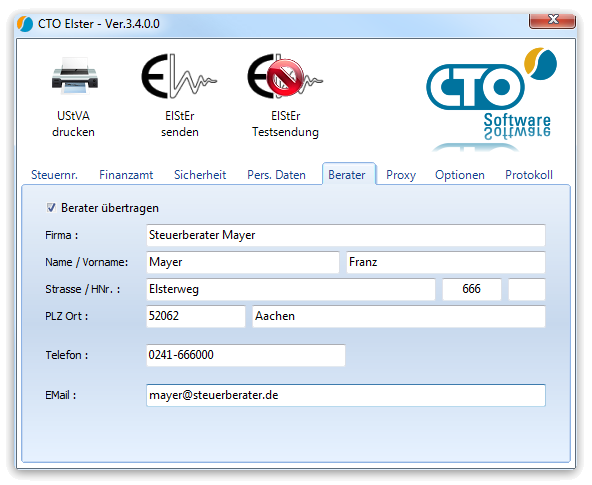Viewport: 592px width, 485px height.
Task: Click the Vorname field containing Franz
Action: pos(446,262)
